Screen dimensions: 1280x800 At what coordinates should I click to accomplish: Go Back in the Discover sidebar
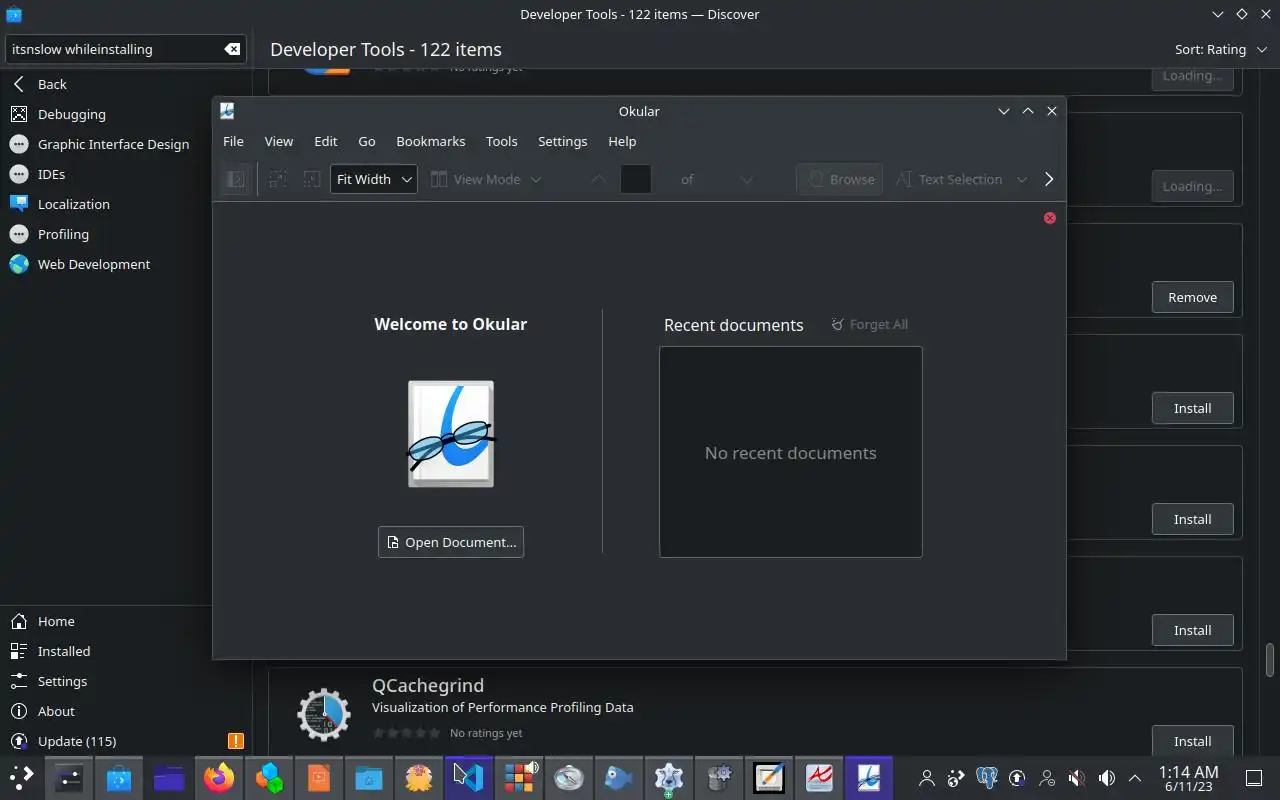point(126,84)
